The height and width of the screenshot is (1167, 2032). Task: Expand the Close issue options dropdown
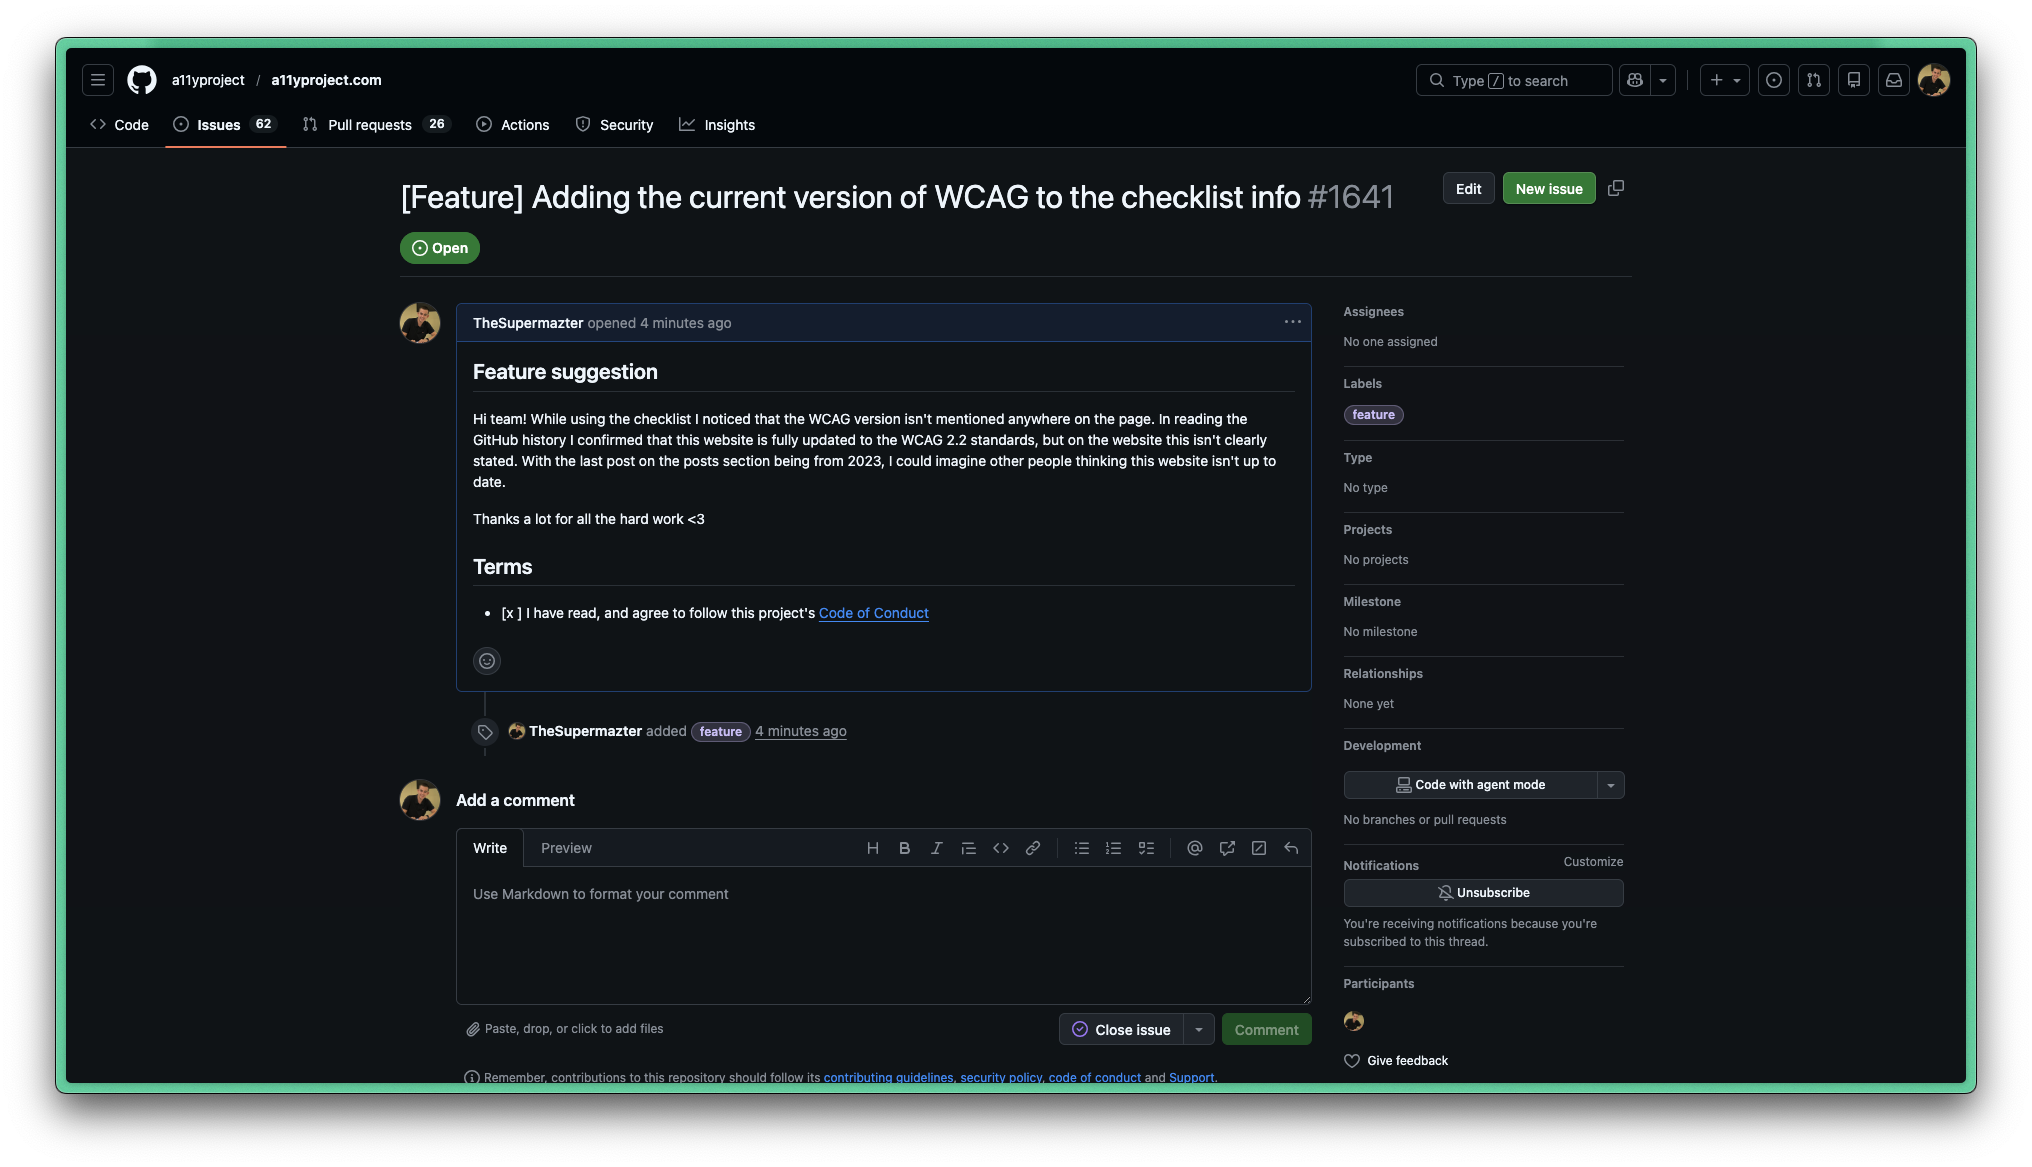1199,1029
